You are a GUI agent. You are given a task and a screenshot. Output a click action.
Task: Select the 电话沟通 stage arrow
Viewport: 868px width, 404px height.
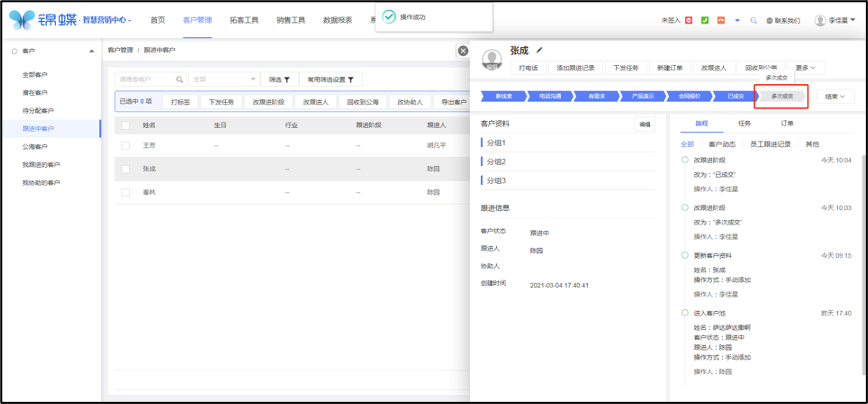549,96
